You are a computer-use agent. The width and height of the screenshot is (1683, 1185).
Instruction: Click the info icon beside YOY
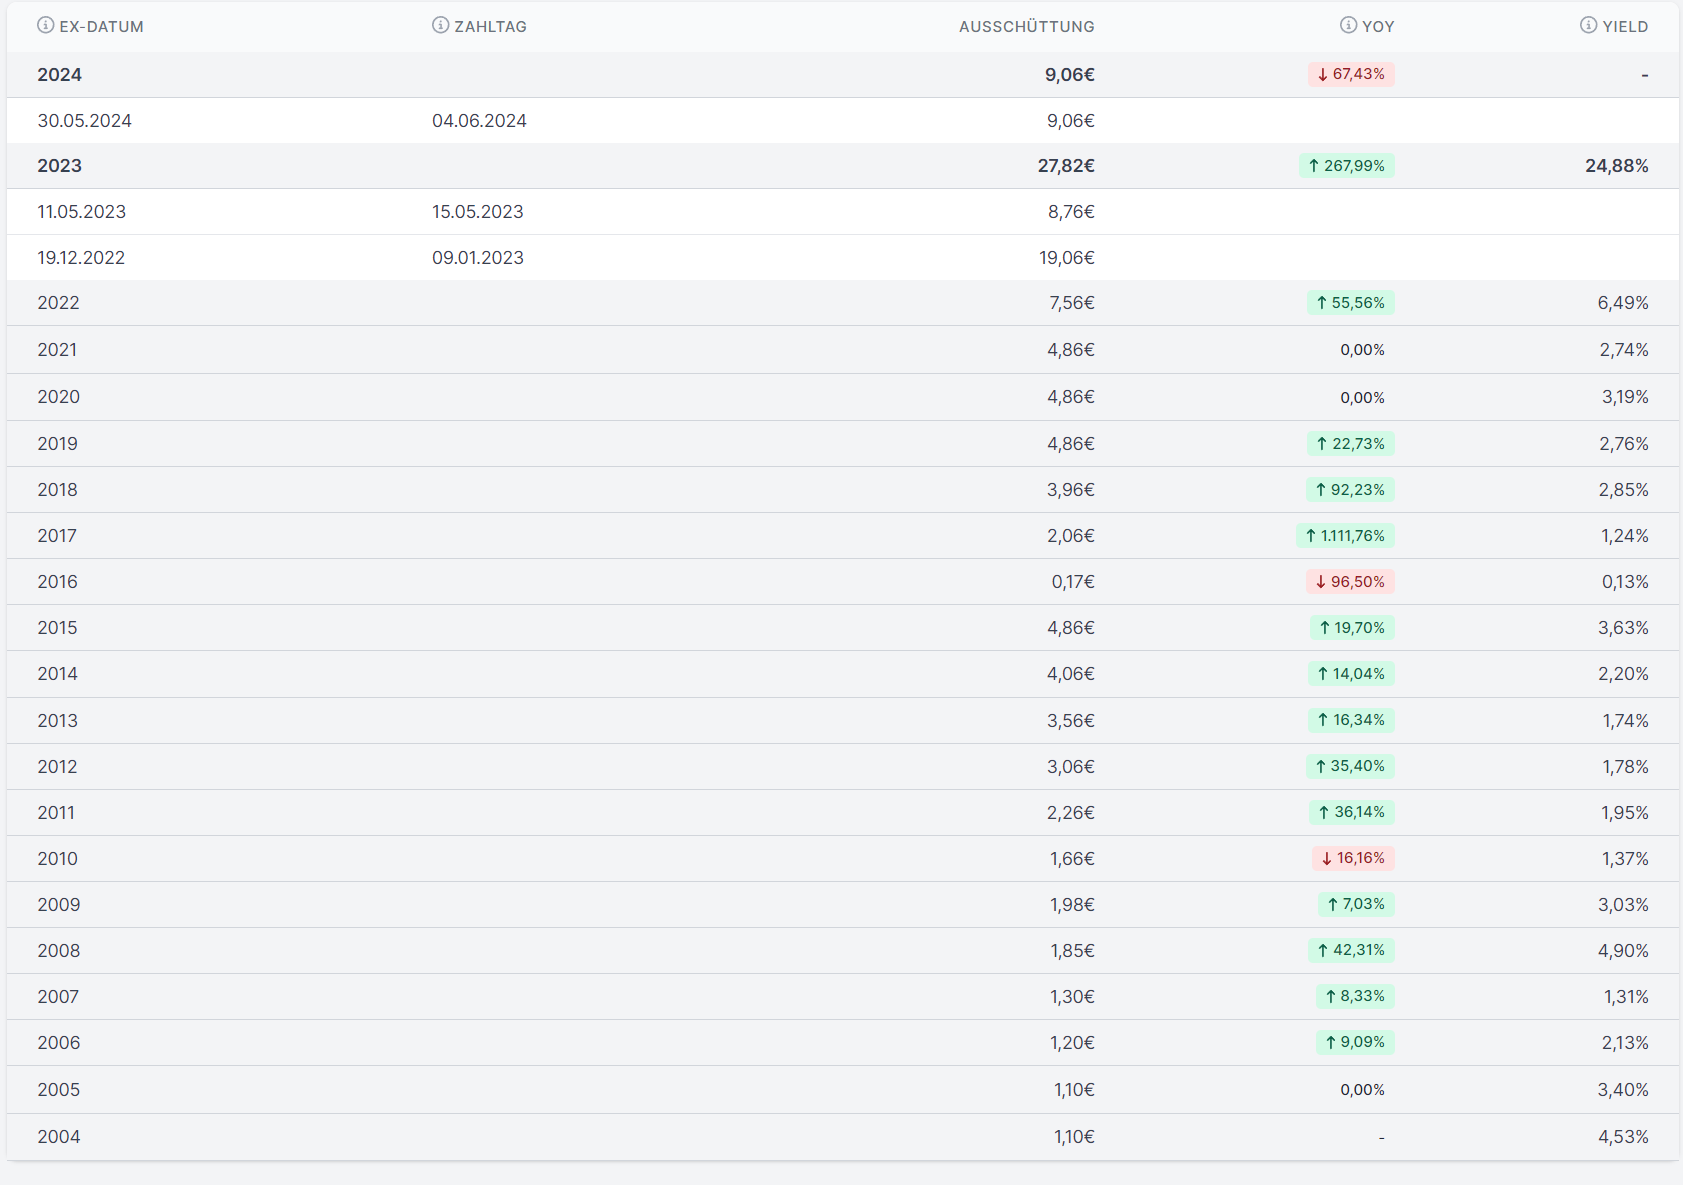coord(1348,25)
